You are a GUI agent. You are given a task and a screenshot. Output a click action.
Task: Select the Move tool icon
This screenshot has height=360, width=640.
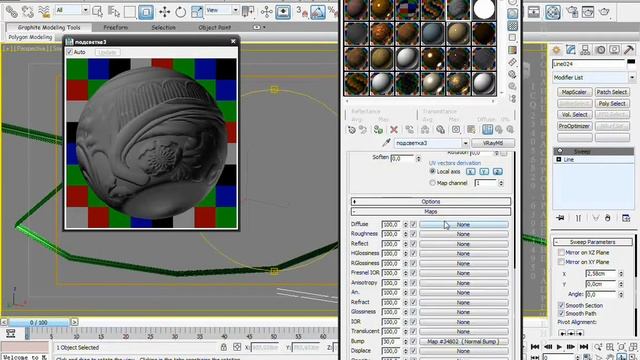coord(164,12)
